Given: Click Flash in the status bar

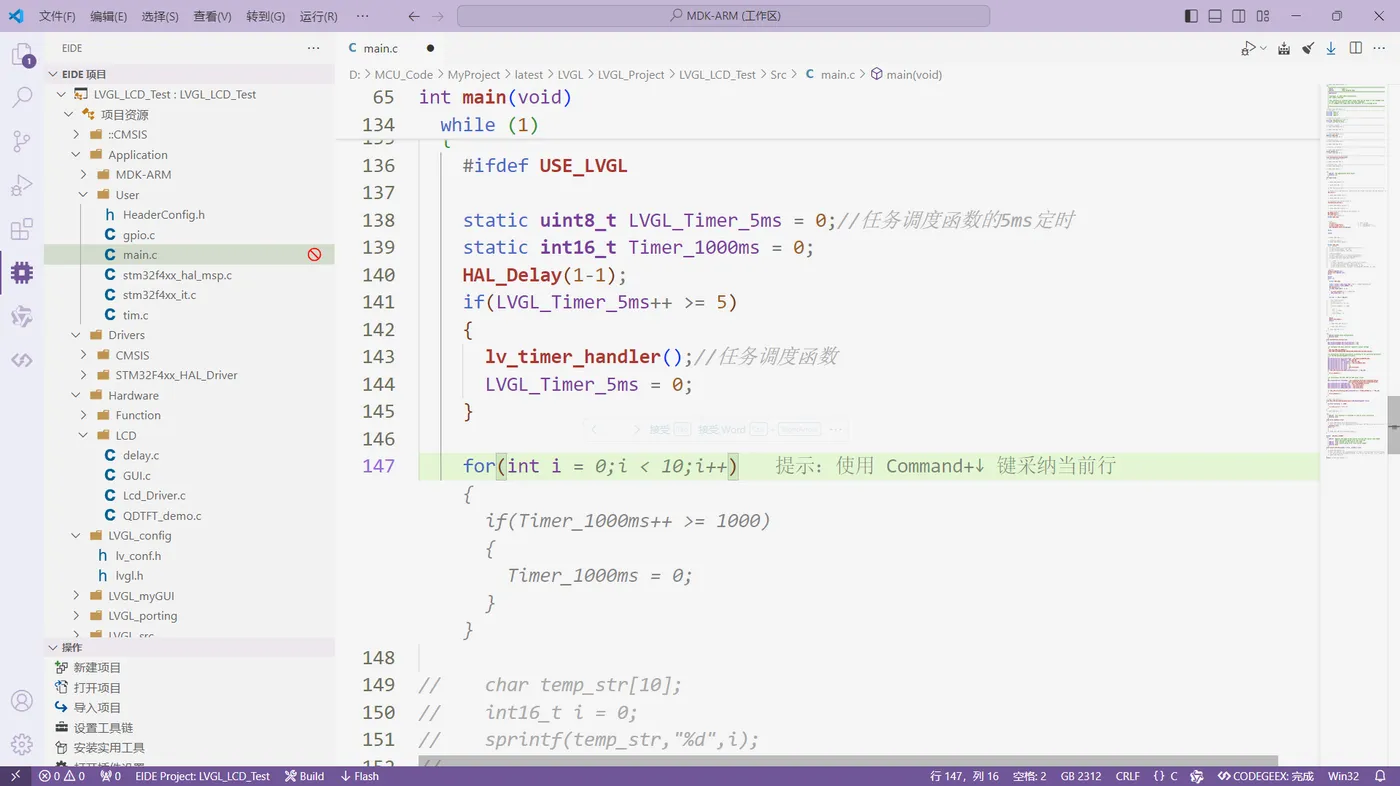Looking at the screenshot, I should (359, 776).
